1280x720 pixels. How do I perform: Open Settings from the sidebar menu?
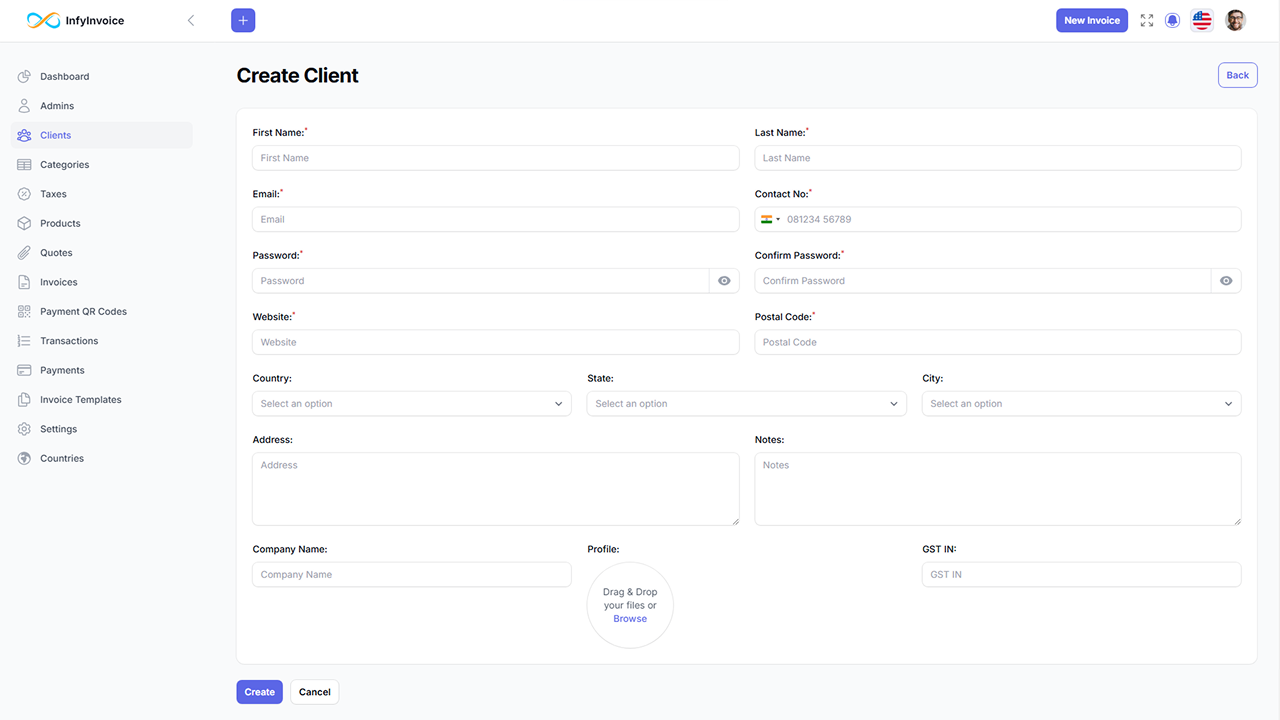(60, 428)
